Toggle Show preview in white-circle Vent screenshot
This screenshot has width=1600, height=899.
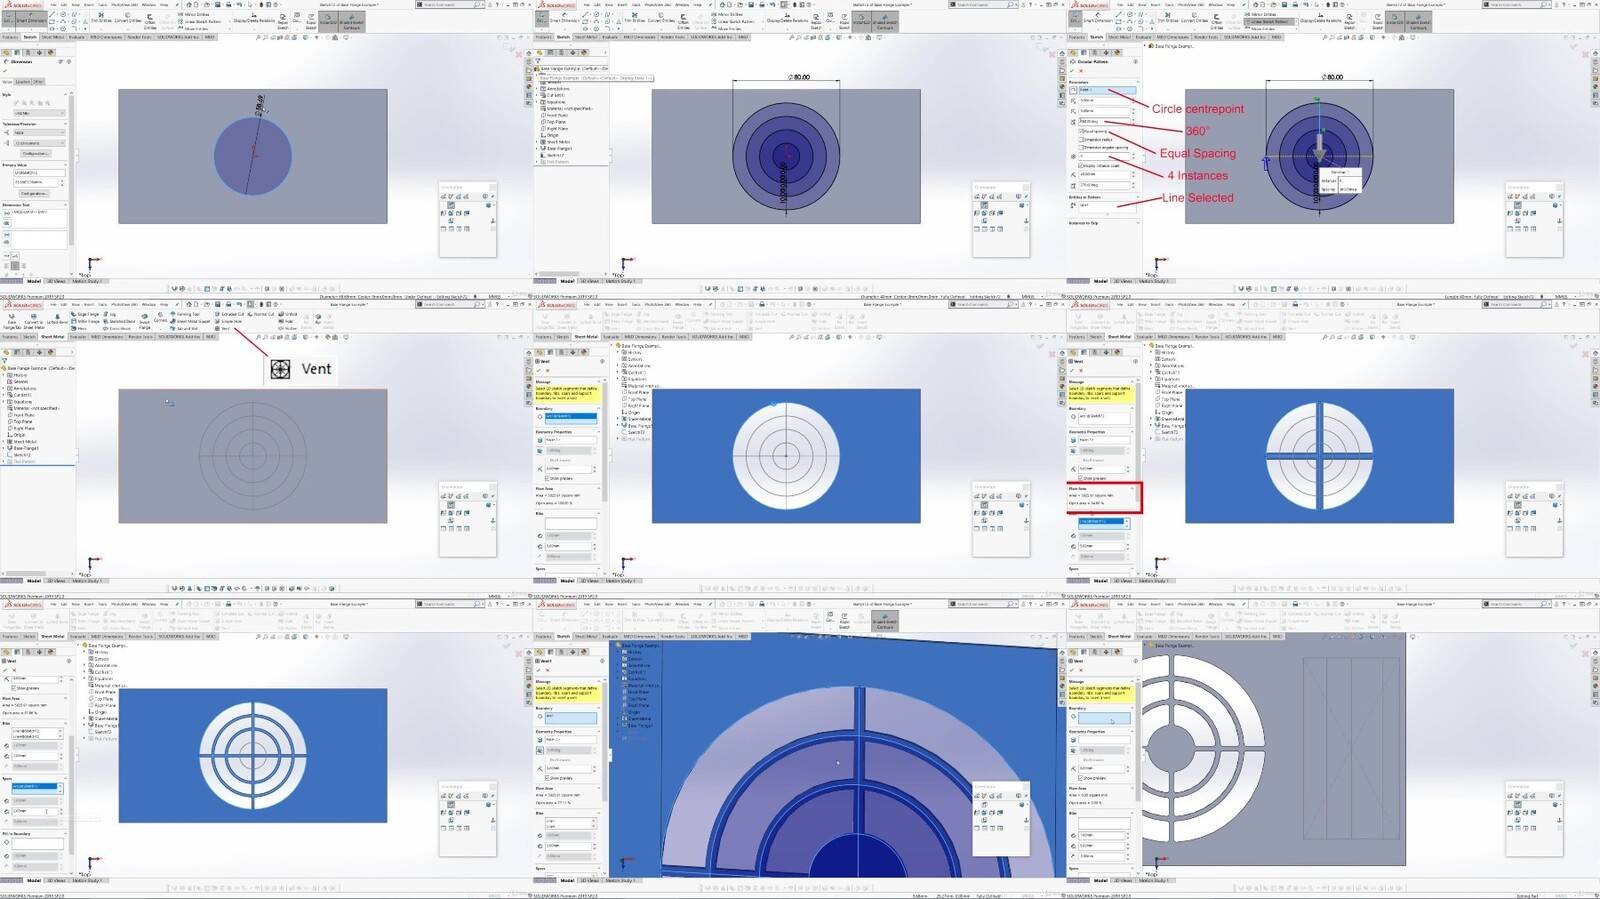tap(548, 478)
